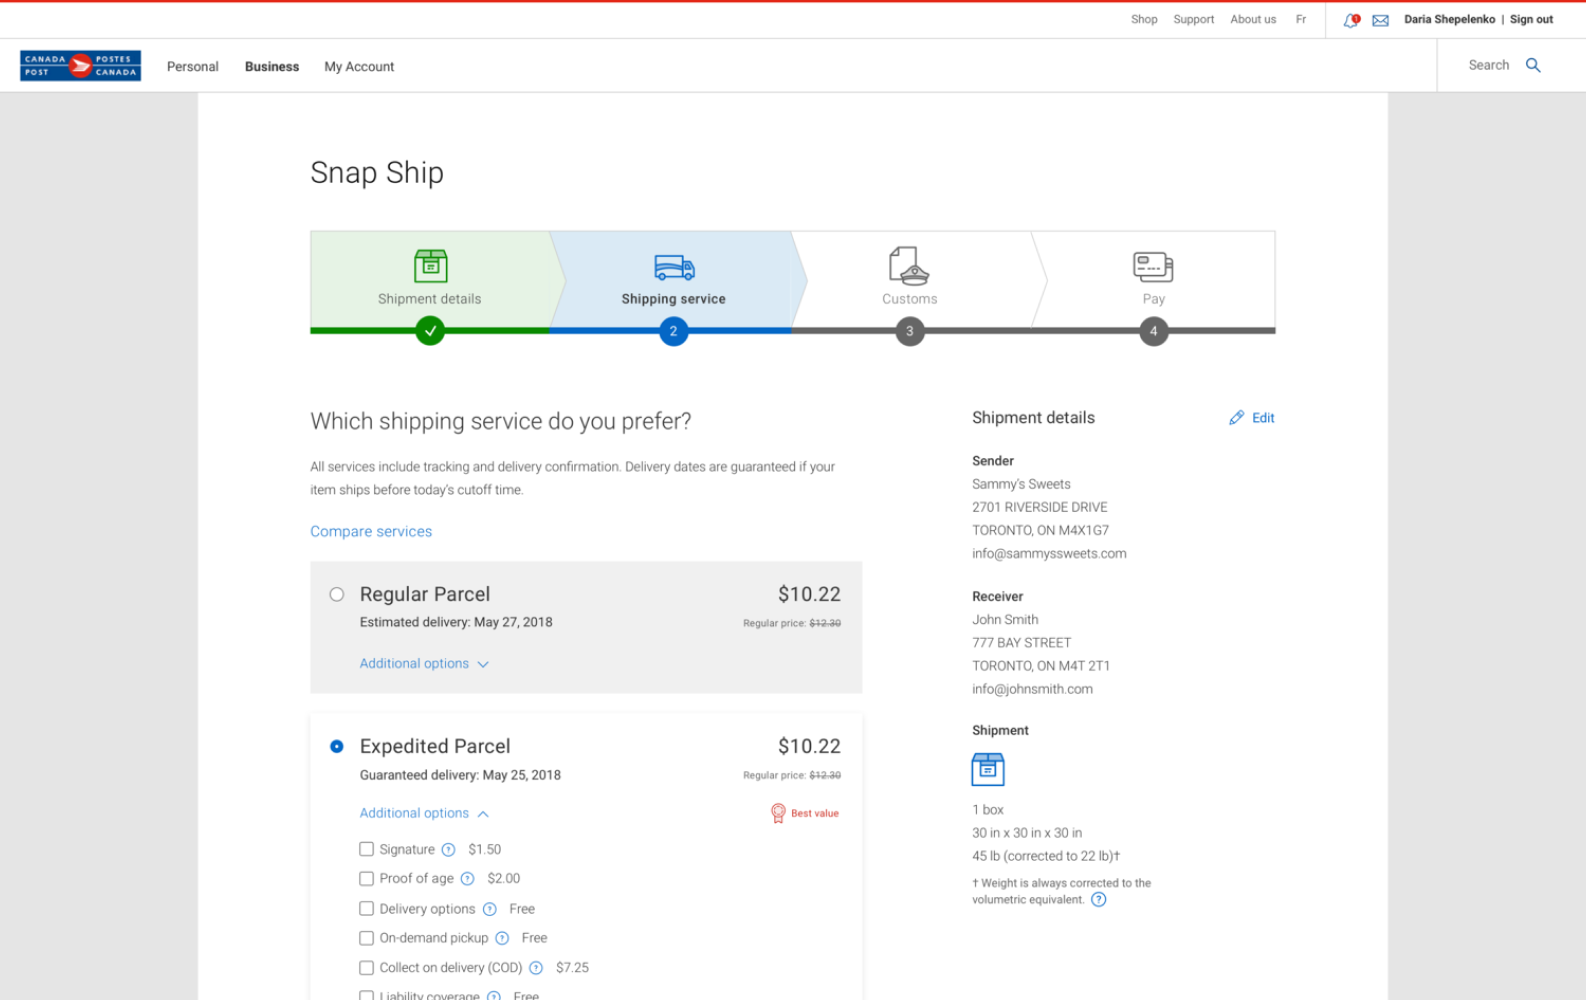Open Delivery options help icon
Image resolution: width=1586 pixels, height=1000 pixels.
tap(490, 909)
